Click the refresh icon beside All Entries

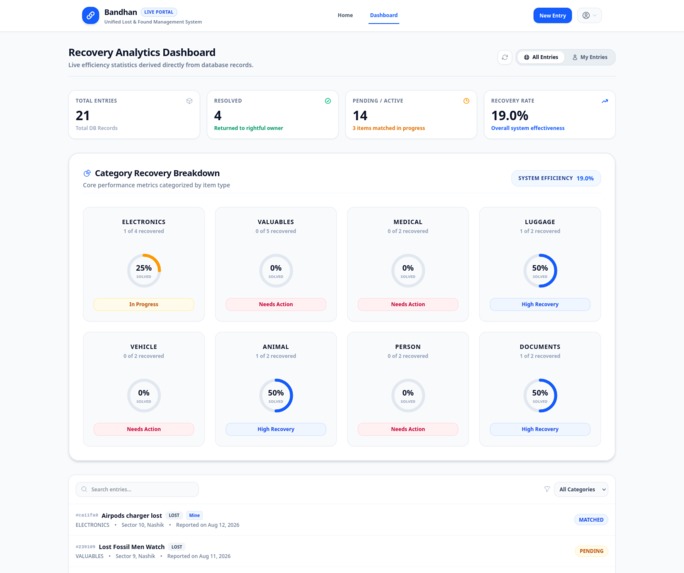(x=505, y=57)
